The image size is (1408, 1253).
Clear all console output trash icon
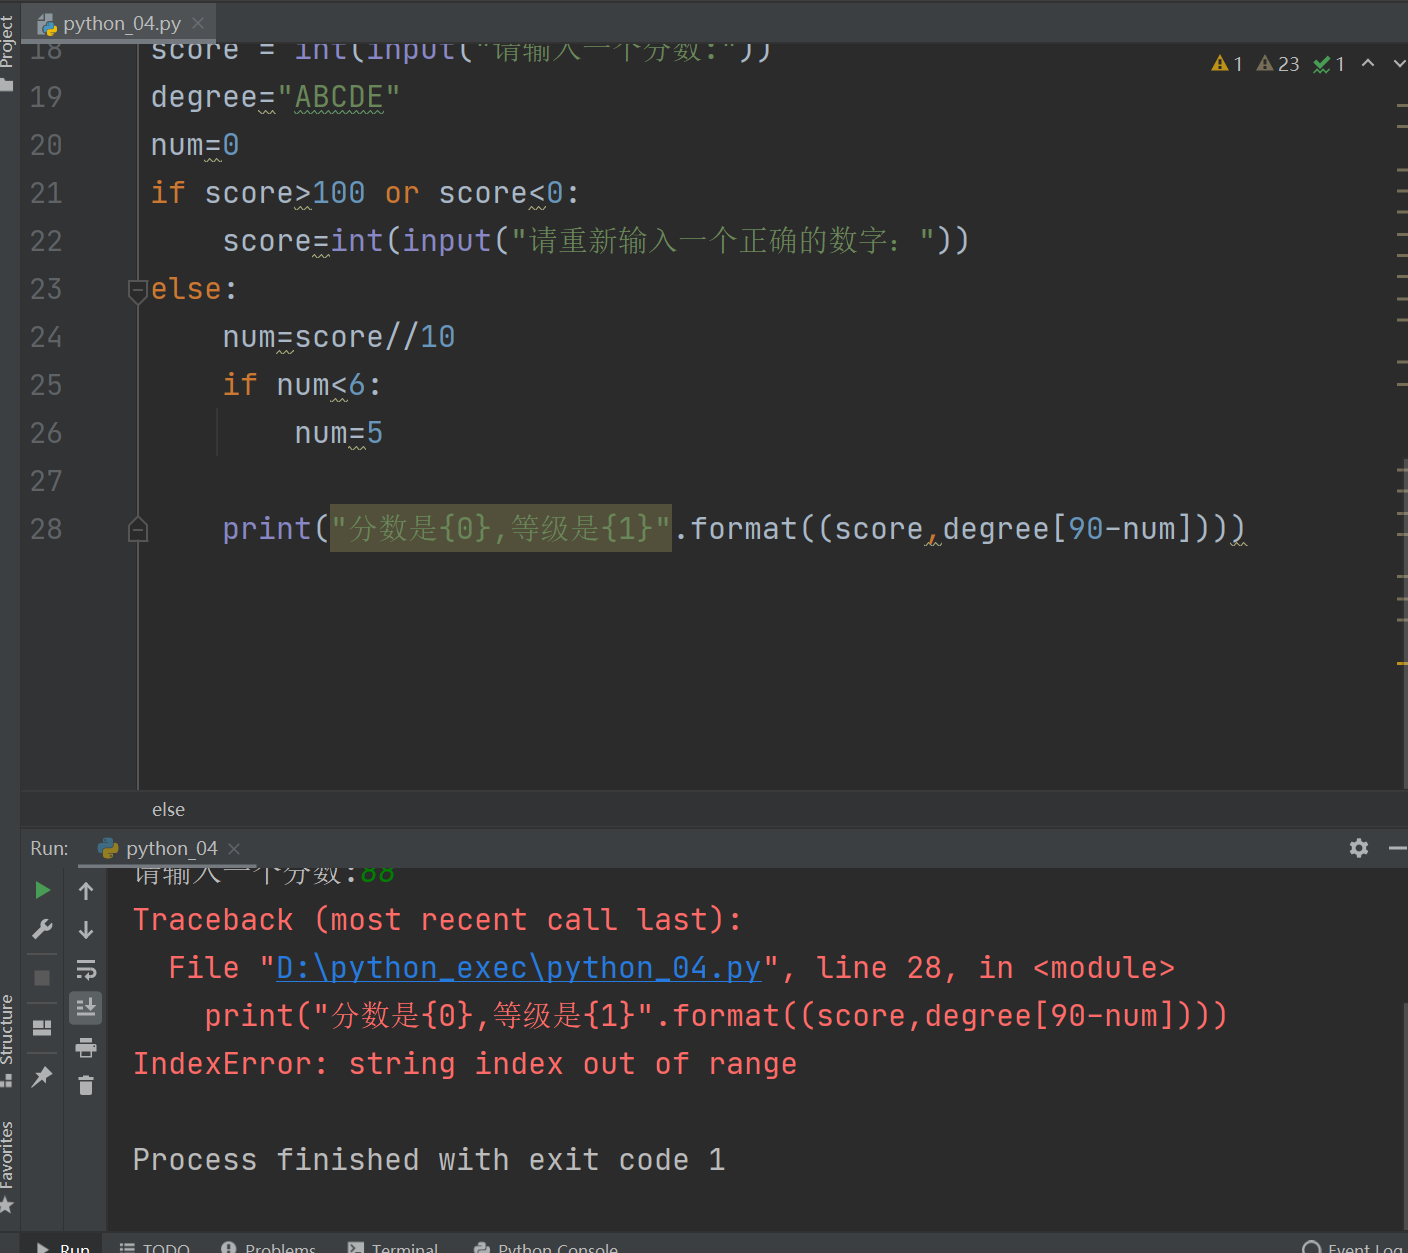tap(86, 1085)
